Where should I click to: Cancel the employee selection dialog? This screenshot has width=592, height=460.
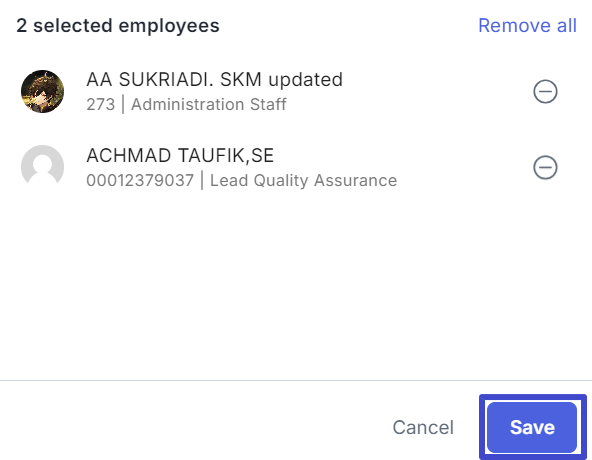[x=423, y=428]
